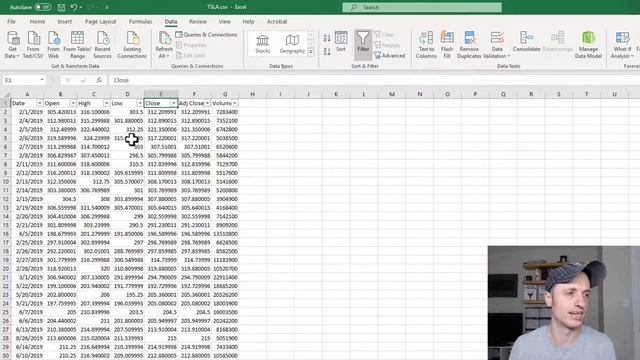This screenshot has height=360, width=640.
Task: Select column D header
Action: pos(127,94)
